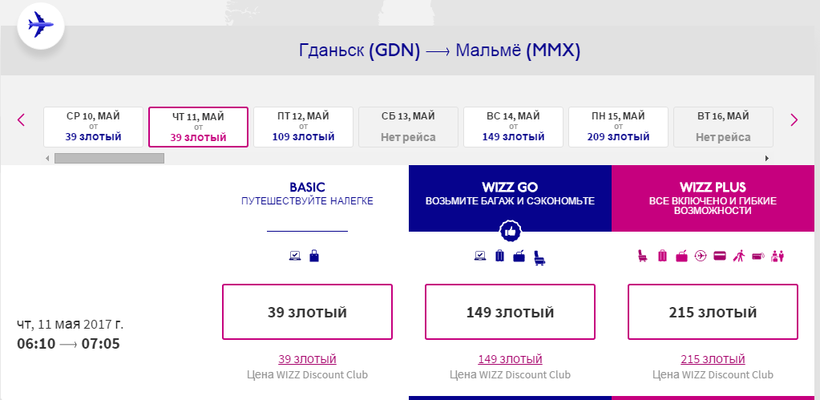The width and height of the screenshot is (820, 400).
Task: Click the airplane logo icon
Action: (40, 25)
